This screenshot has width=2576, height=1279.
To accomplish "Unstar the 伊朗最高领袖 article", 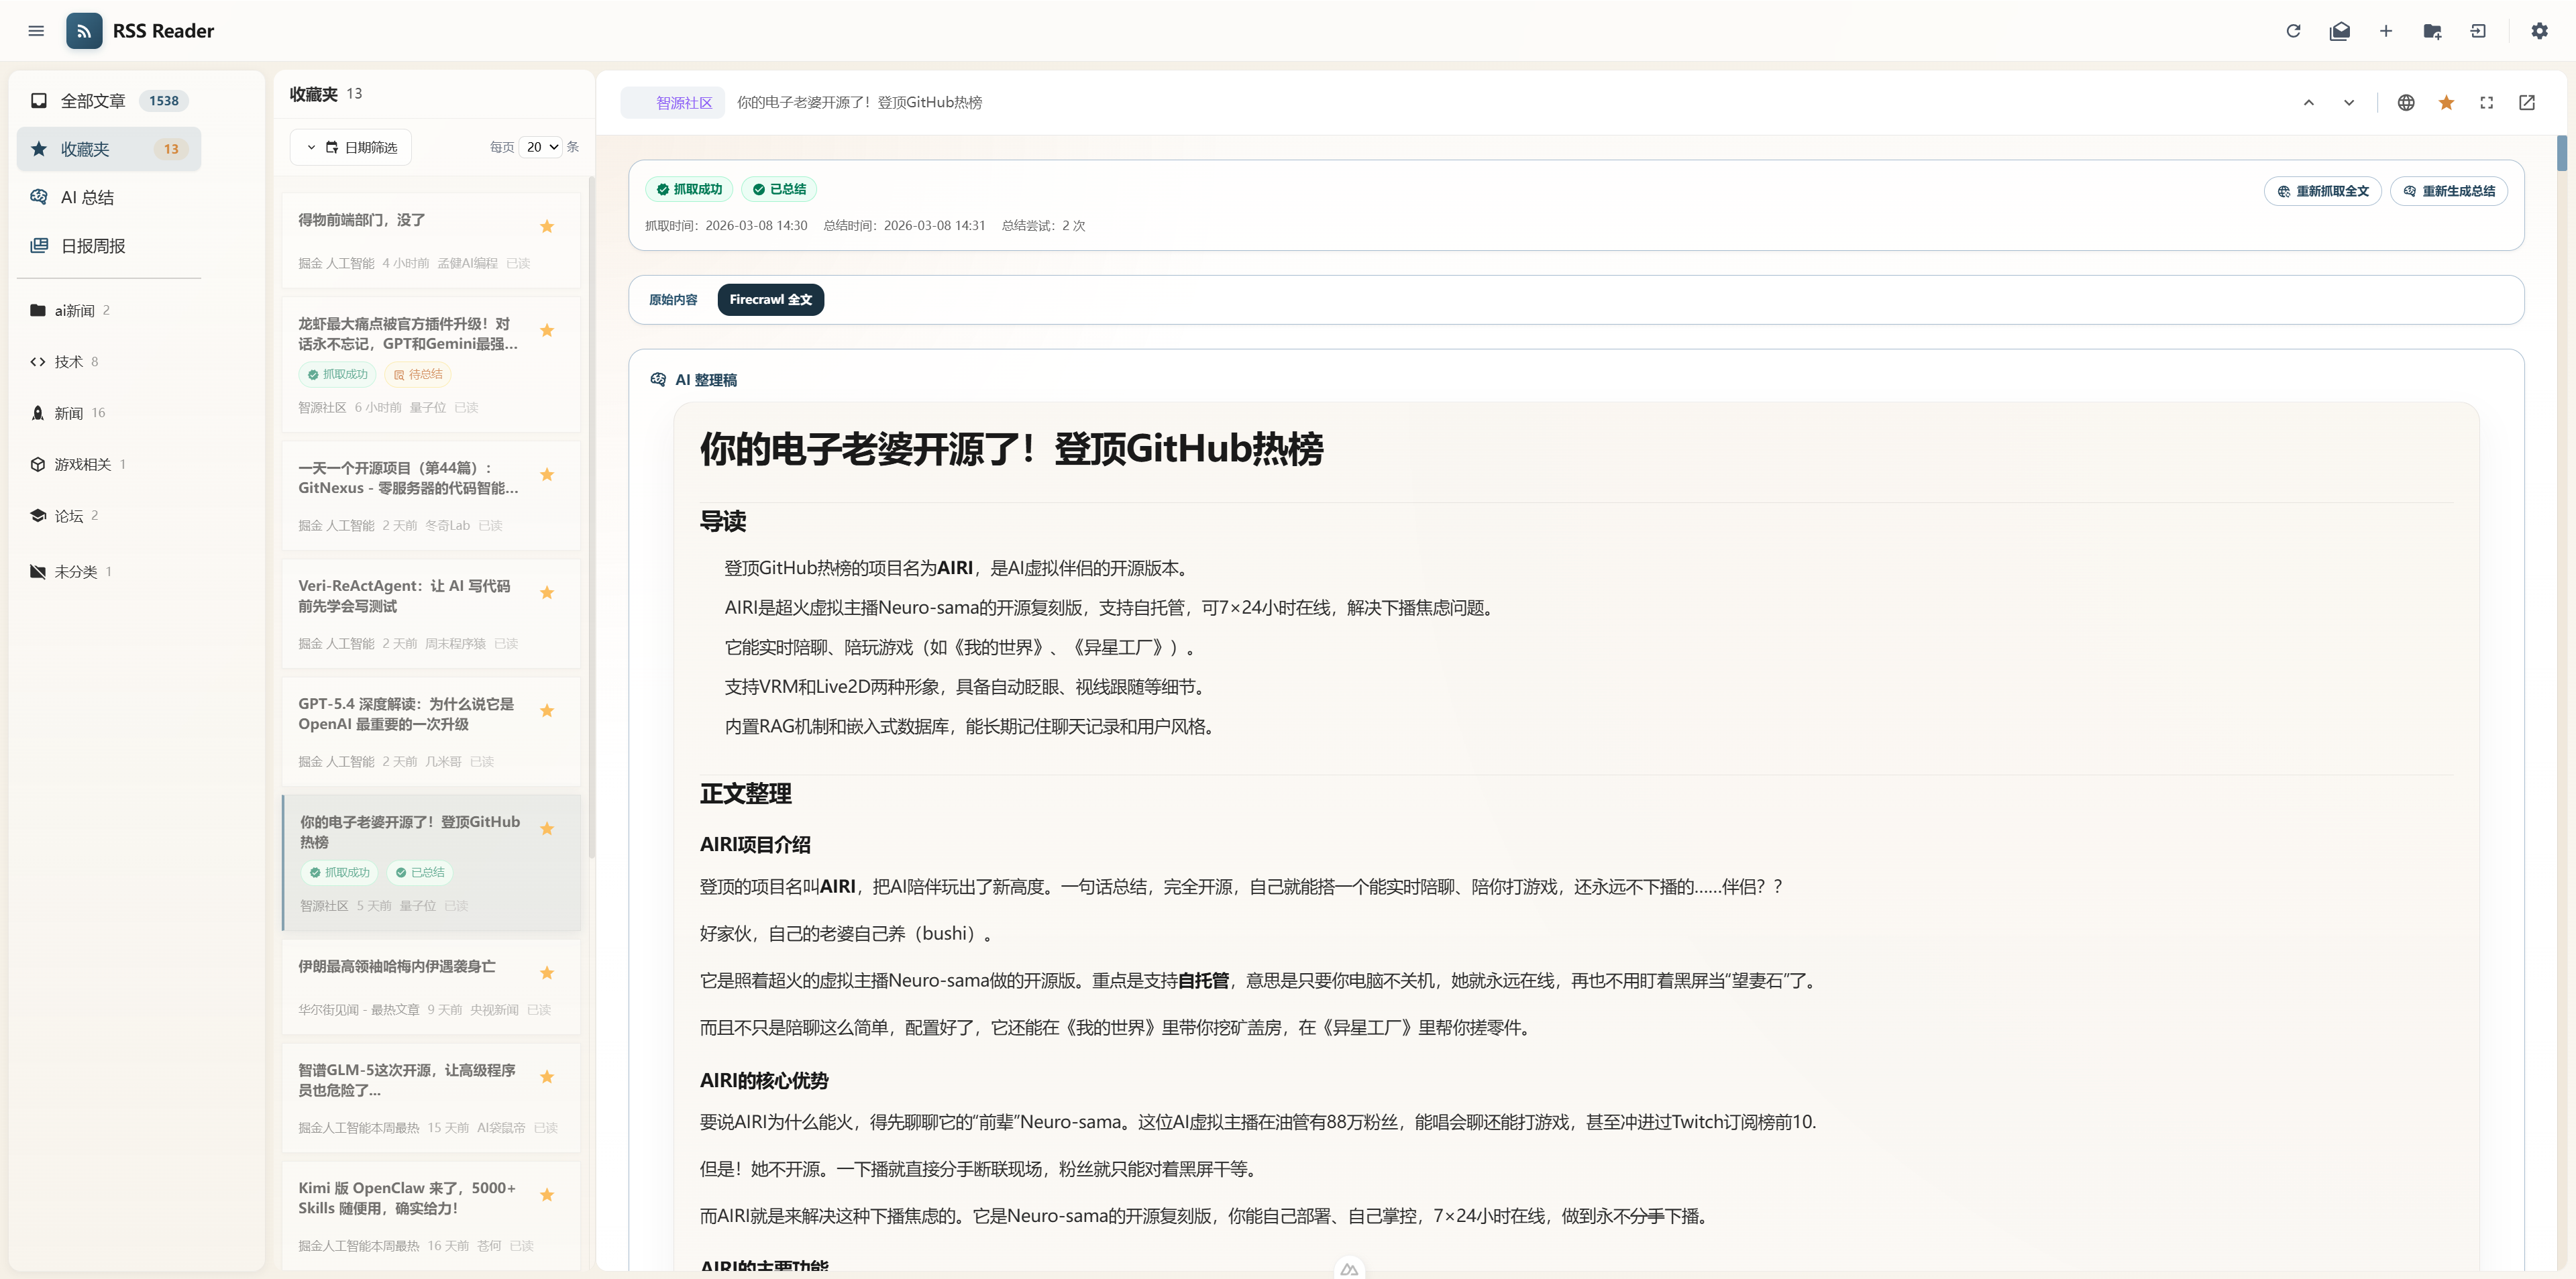I will [x=547, y=972].
